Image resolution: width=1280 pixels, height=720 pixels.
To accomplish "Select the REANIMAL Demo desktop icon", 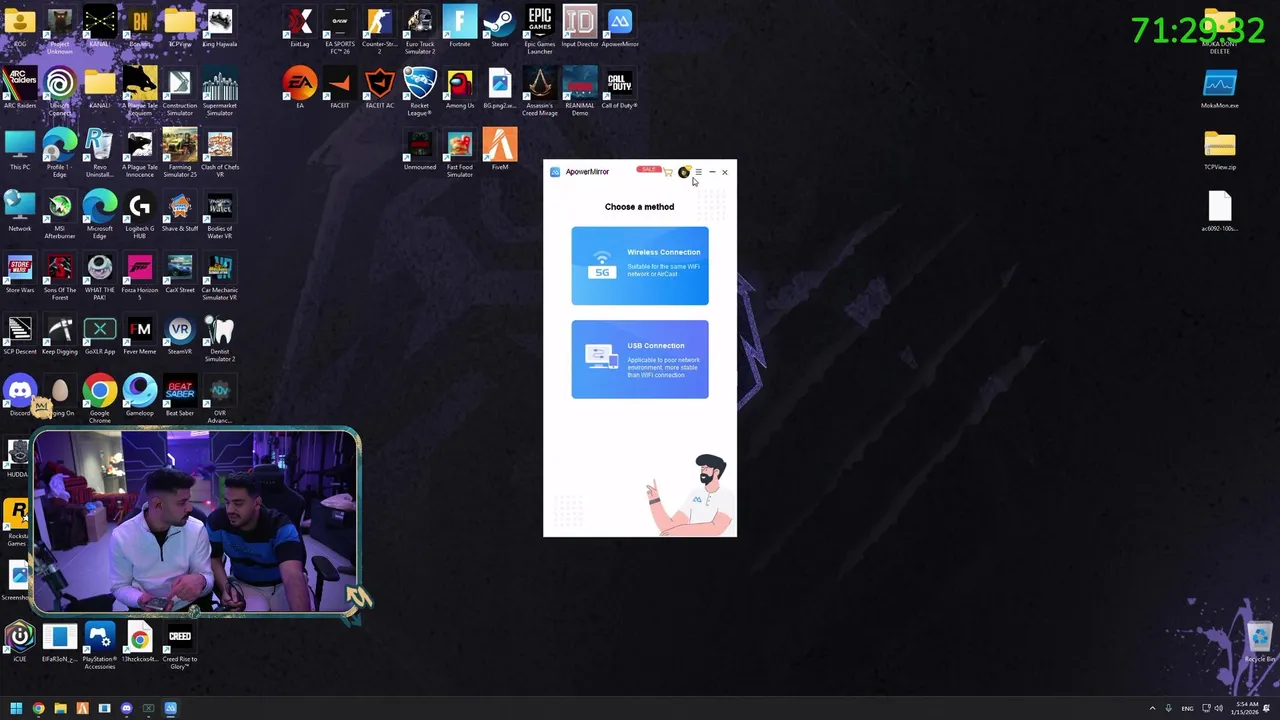I will (x=580, y=91).
